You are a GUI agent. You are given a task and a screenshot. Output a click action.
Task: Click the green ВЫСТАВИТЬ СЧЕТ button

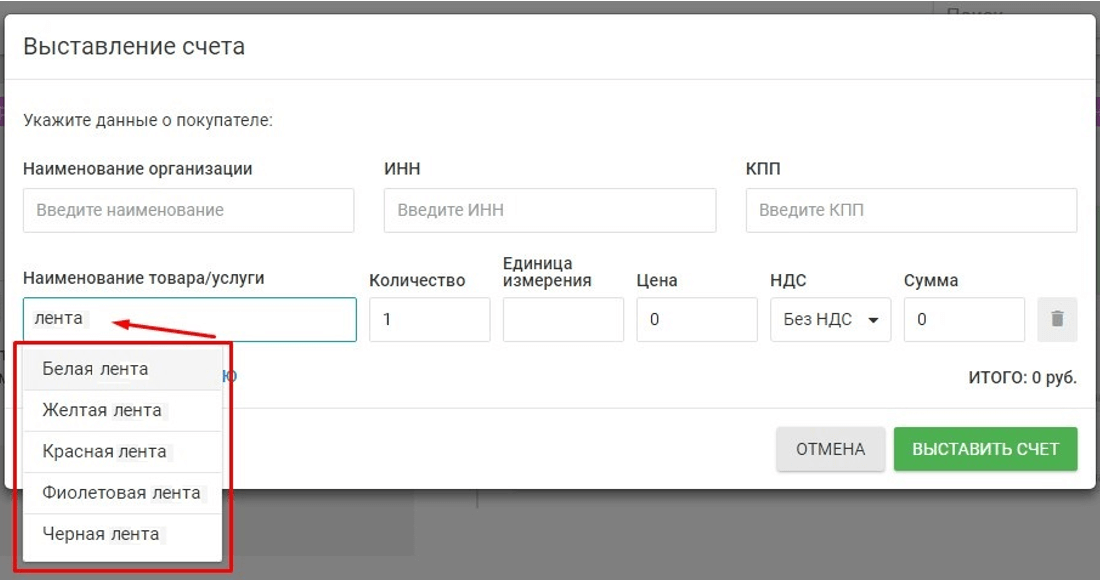click(985, 449)
